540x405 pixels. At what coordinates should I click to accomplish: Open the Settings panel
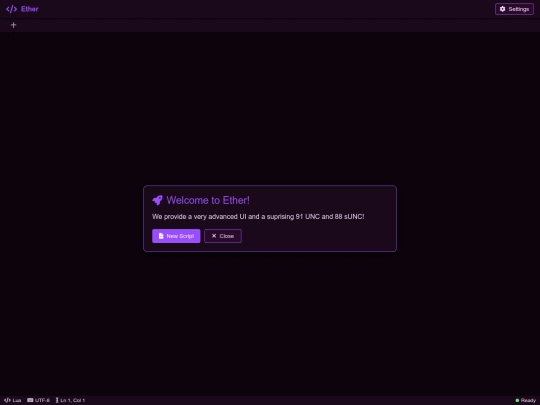[514, 9]
